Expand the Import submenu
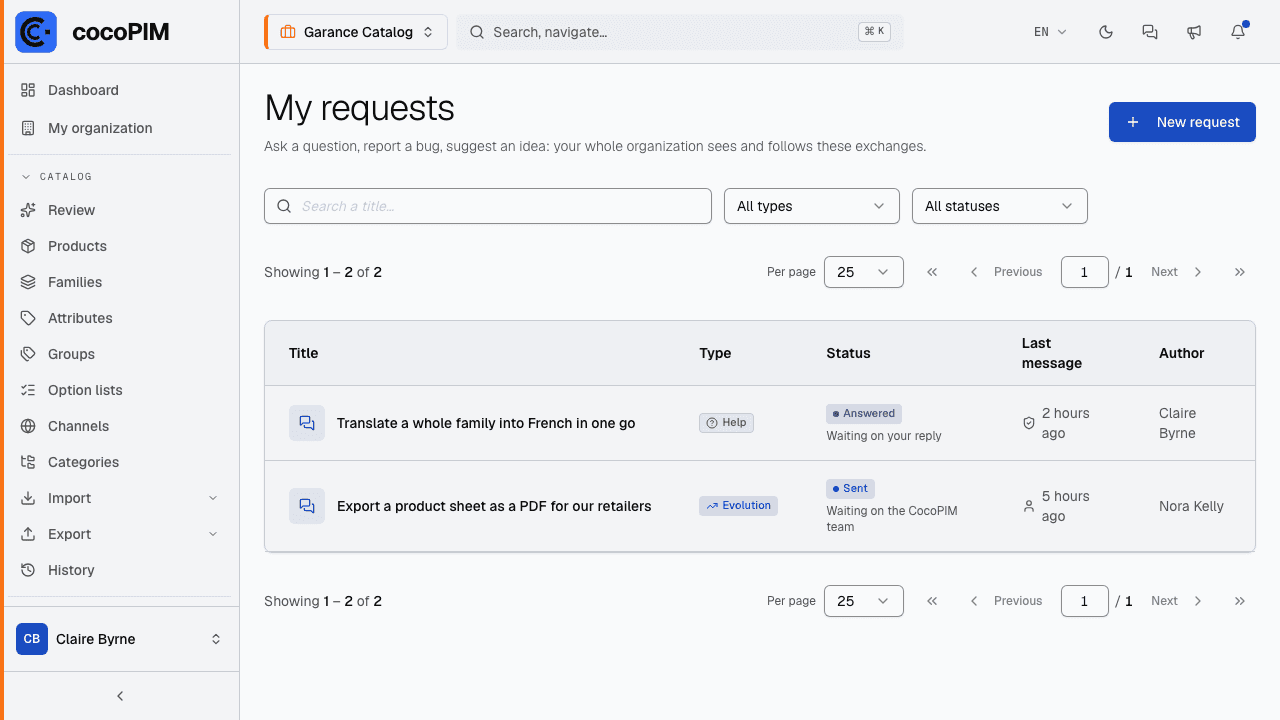Viewport: 1280px width, 720px height. (120, 498)
